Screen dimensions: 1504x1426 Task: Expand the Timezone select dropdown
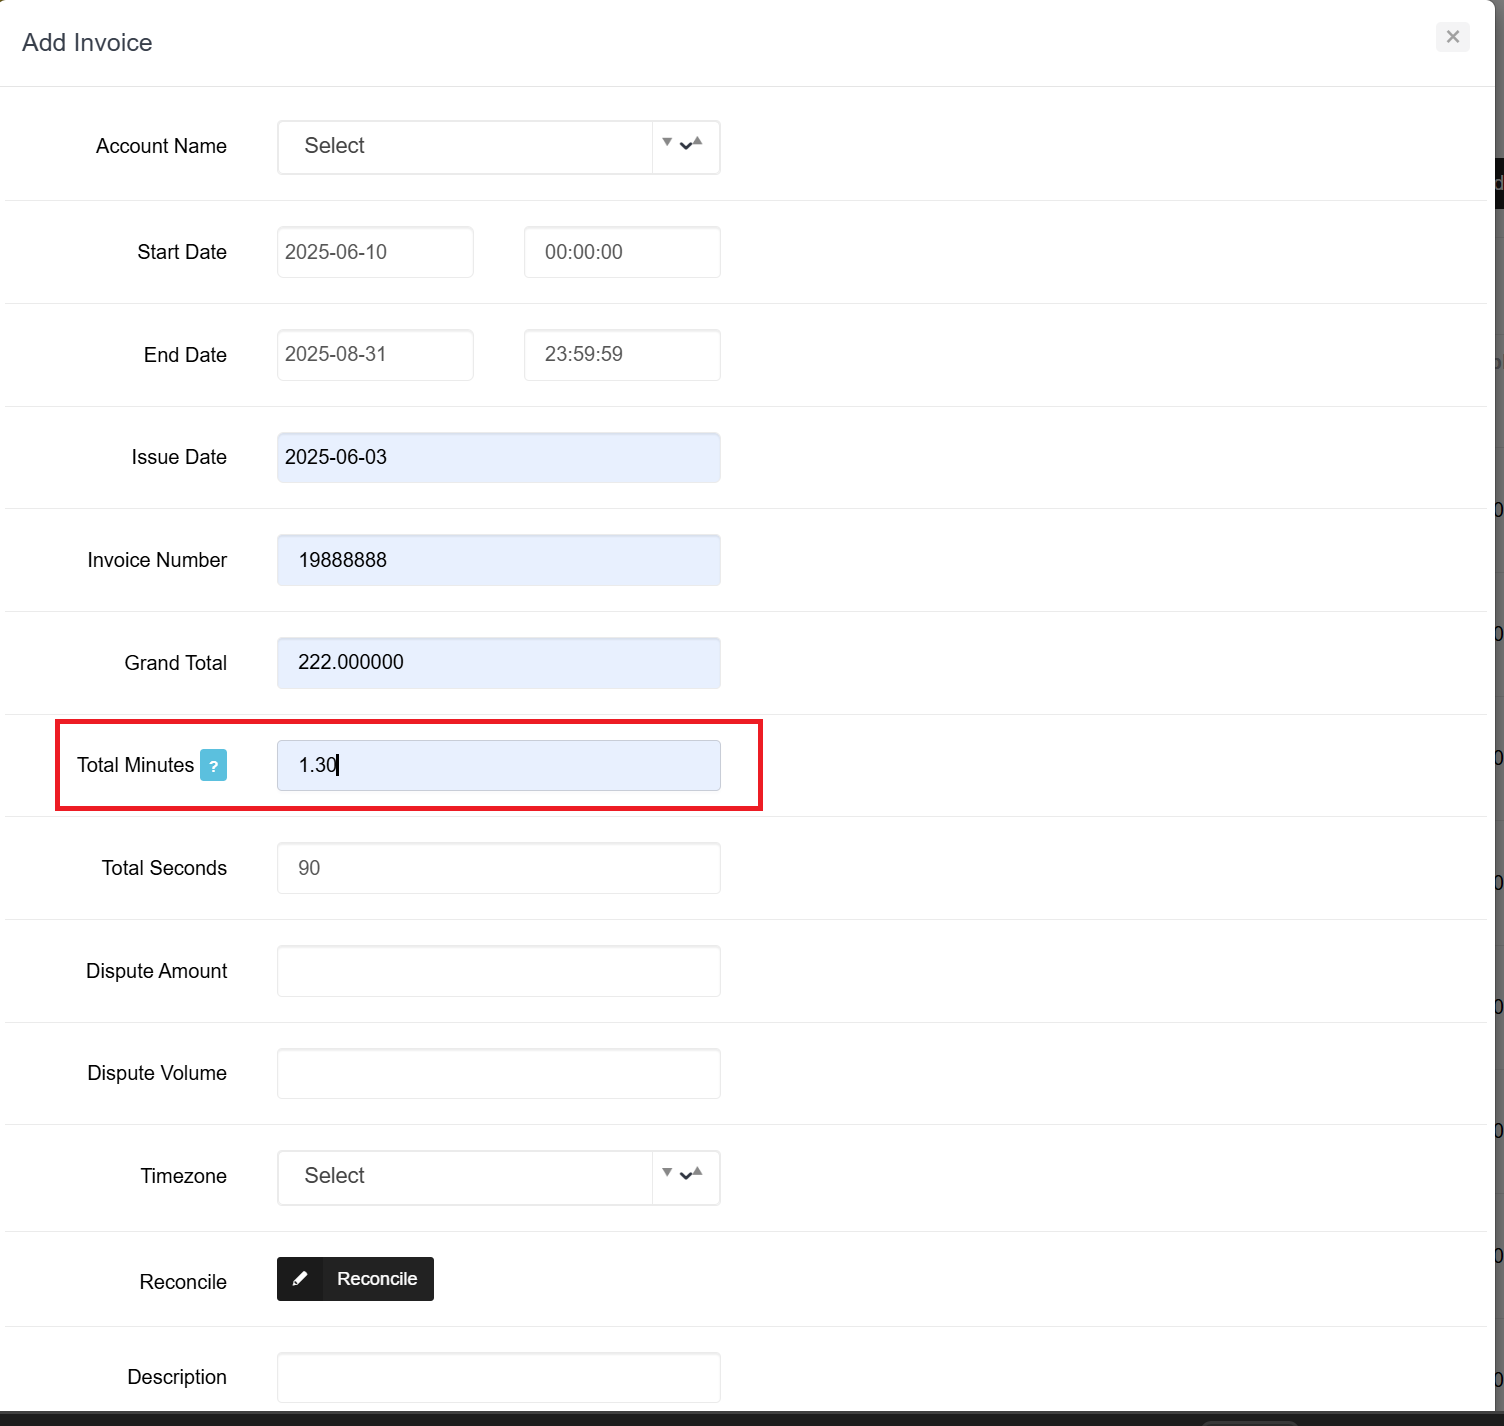coord(465,1177)
